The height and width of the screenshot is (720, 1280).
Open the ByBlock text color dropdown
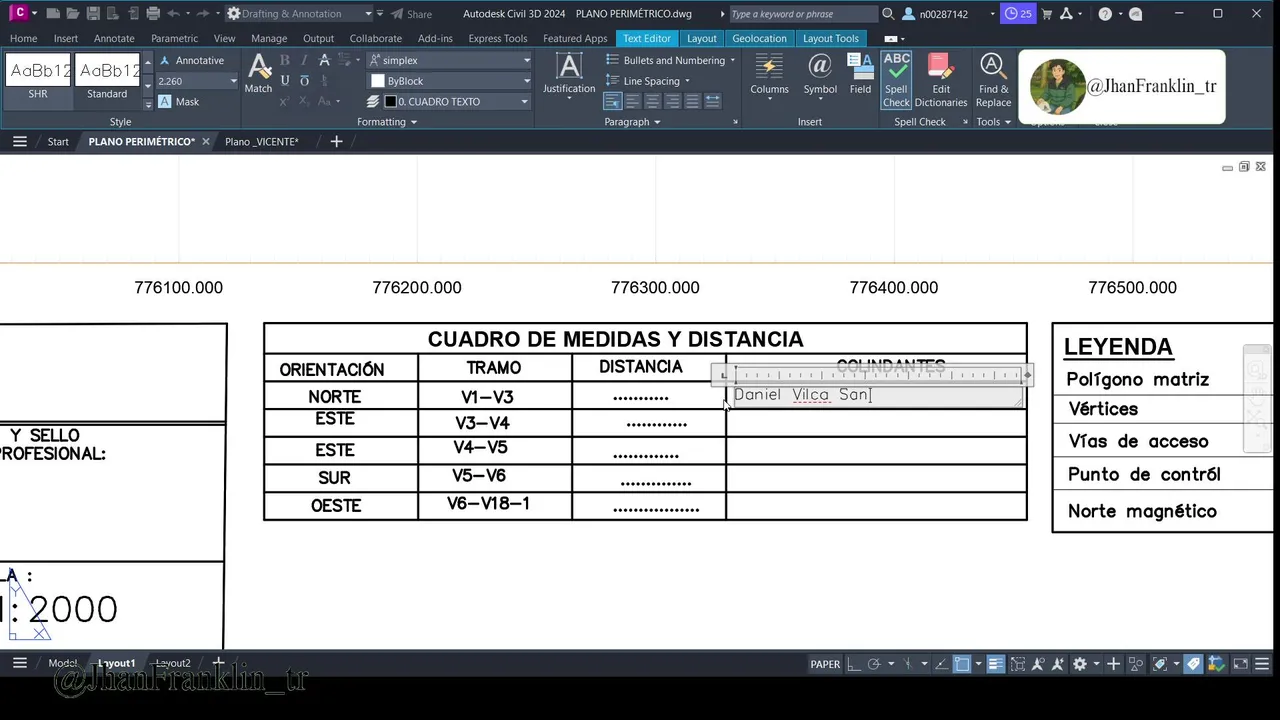click(449, 81)
